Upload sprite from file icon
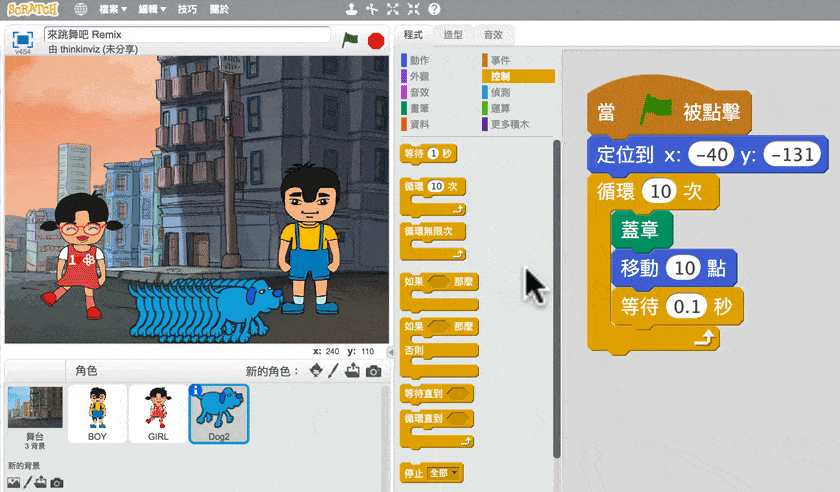 pyautogui.click(x=352, y=370)
